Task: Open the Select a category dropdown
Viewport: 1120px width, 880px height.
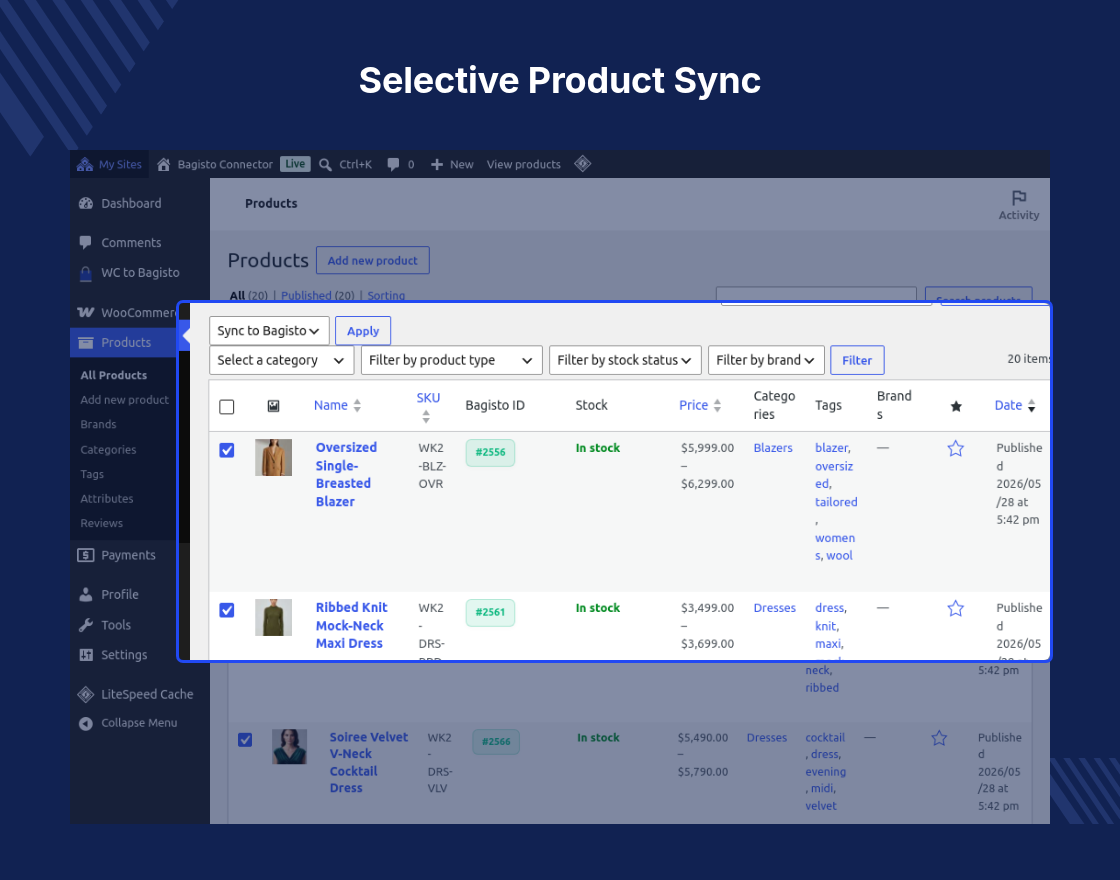Action: tap(281, 360)
